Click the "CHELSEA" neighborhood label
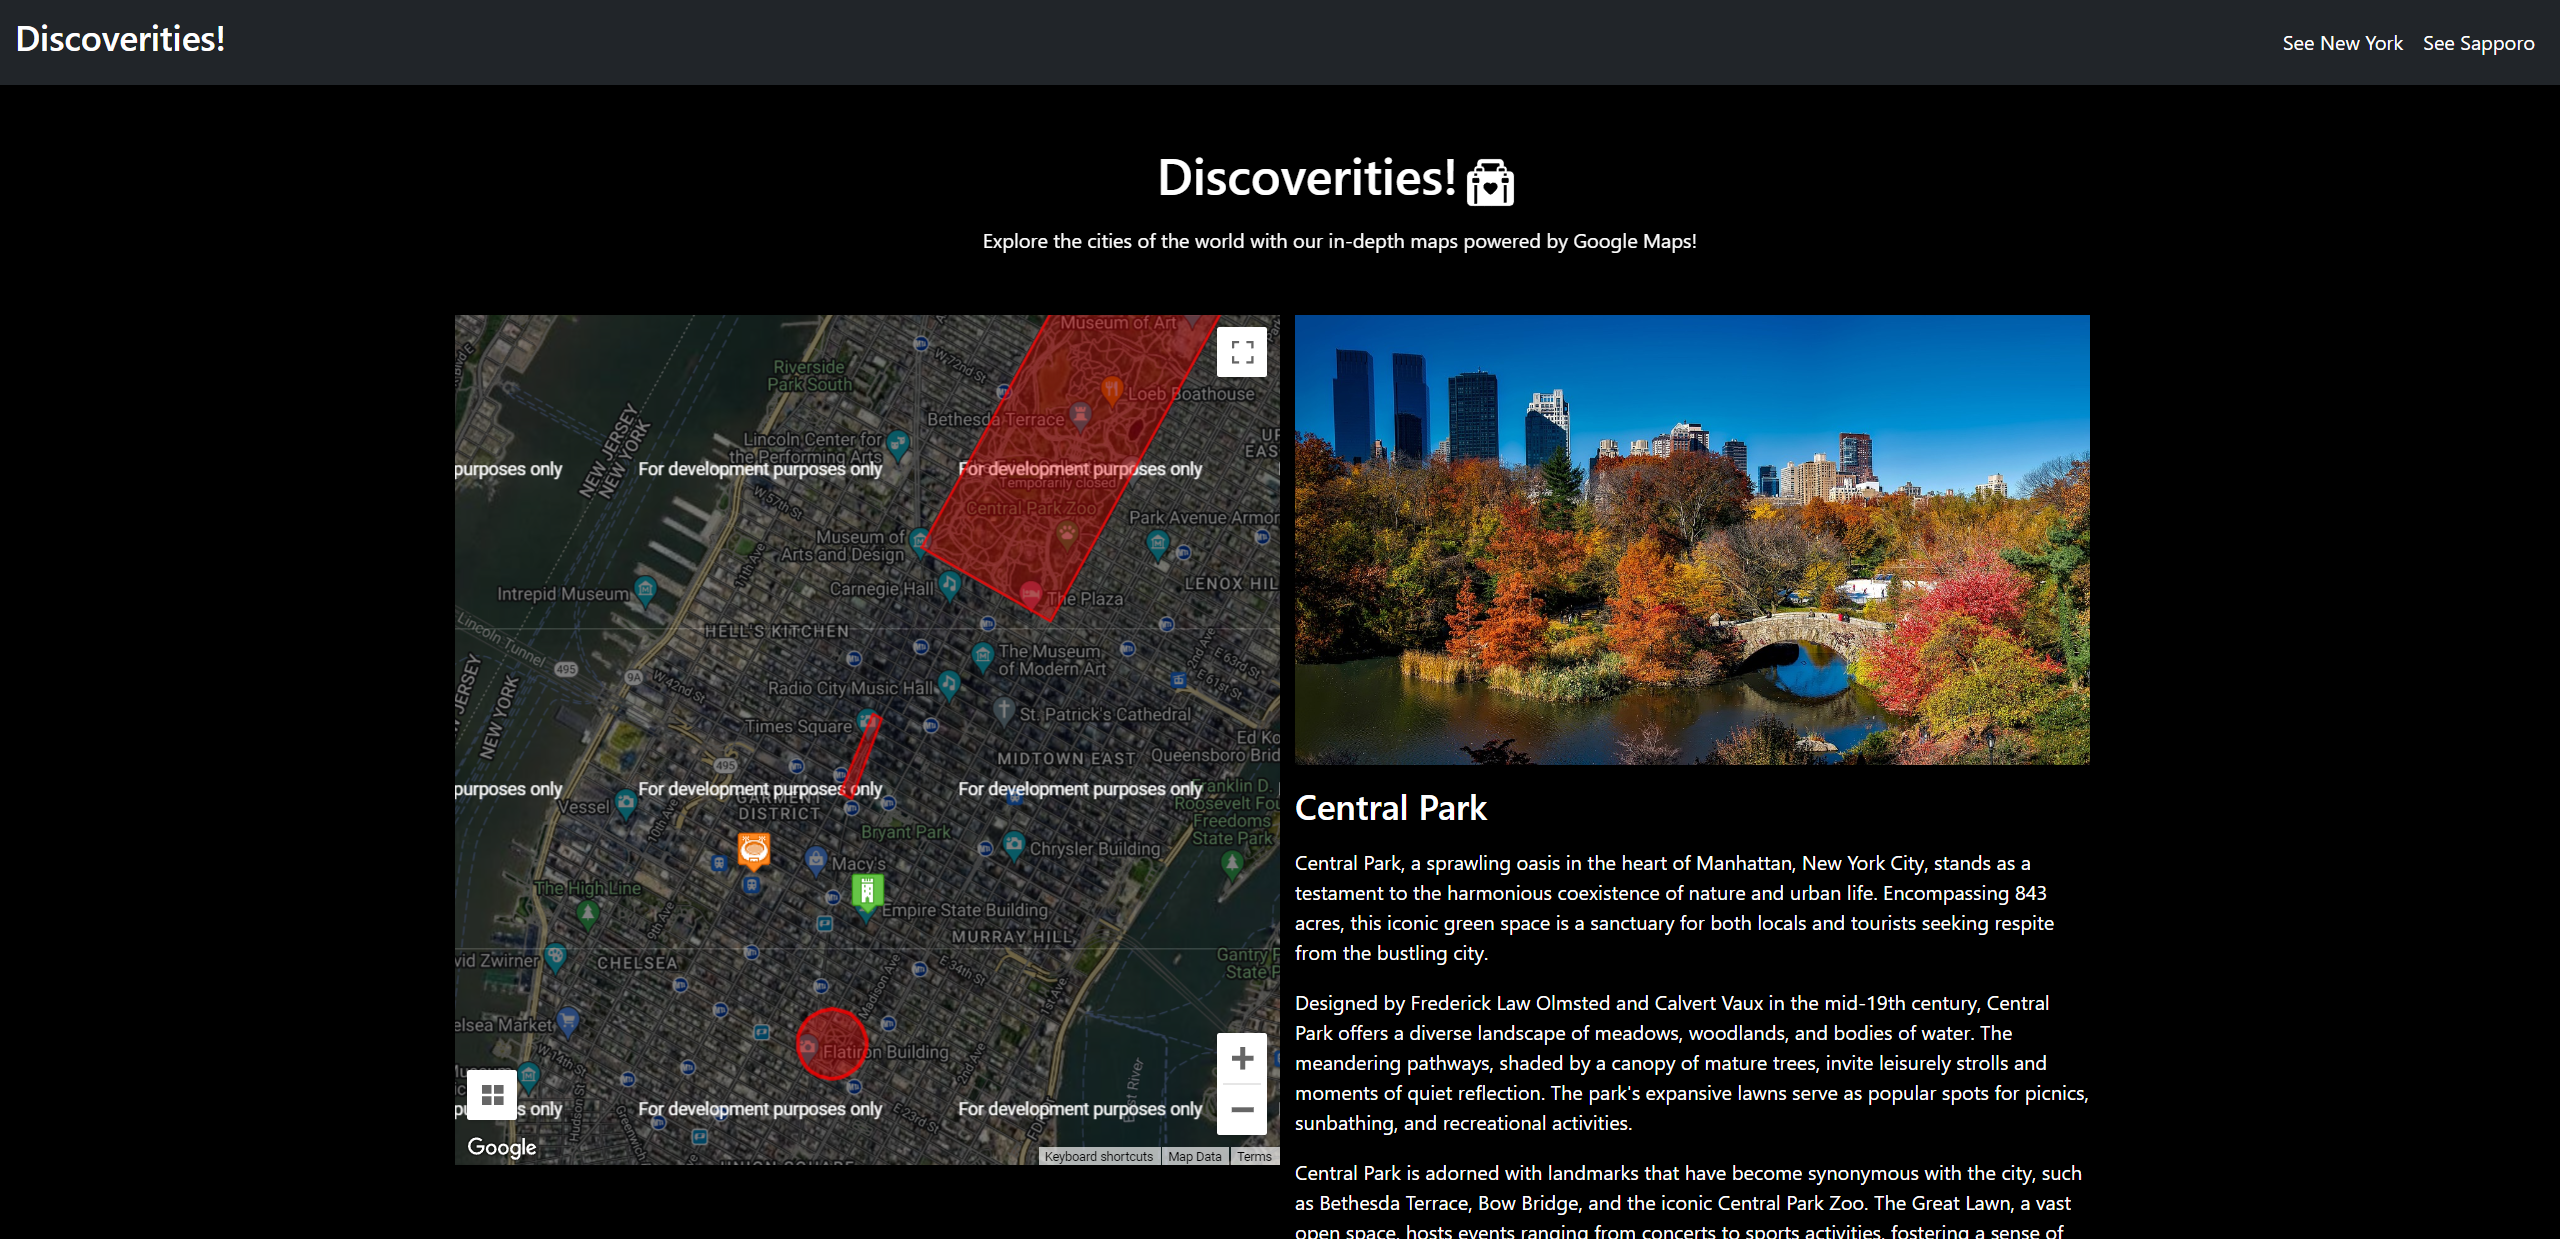 tap(638, 963)
